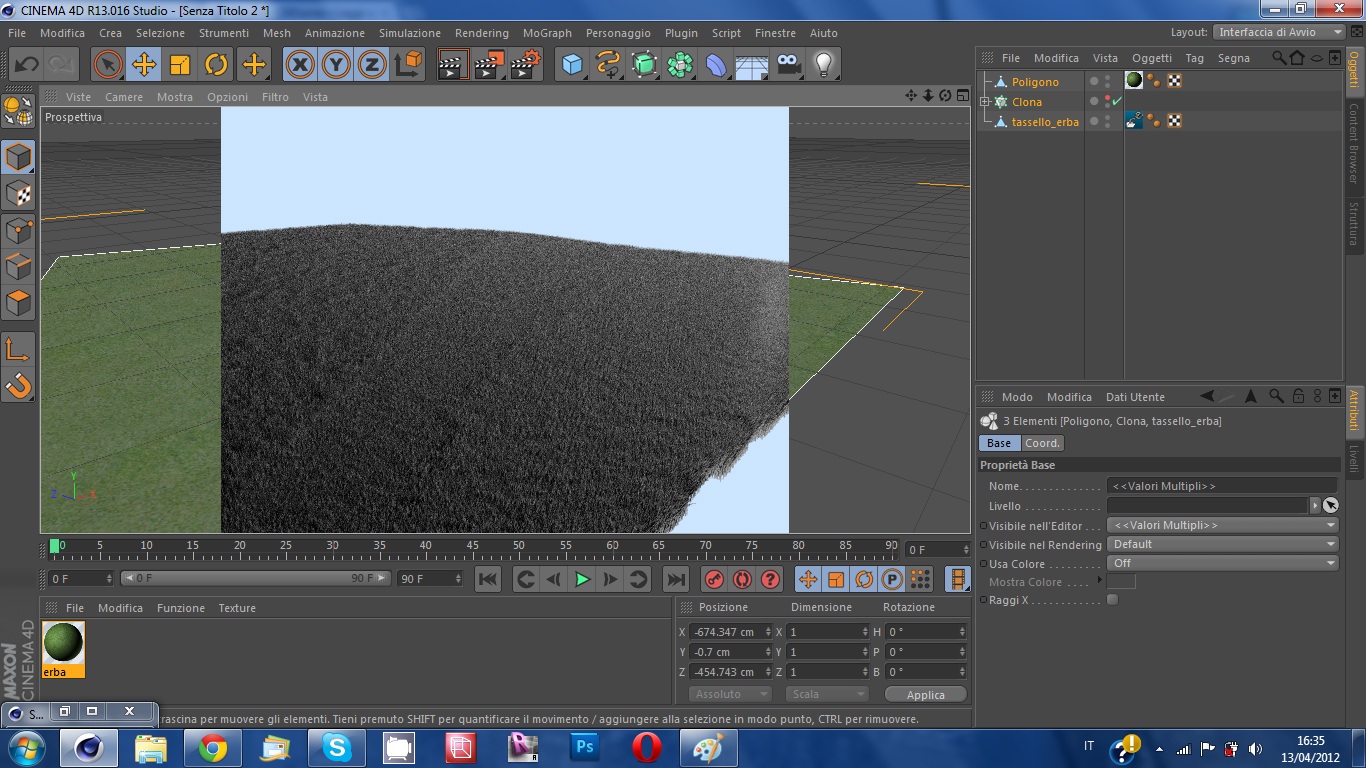Click the arrow button beside Livello field
This screenshot has height=768, width=1366.
pyautogui.click(x=1315, y=506)
